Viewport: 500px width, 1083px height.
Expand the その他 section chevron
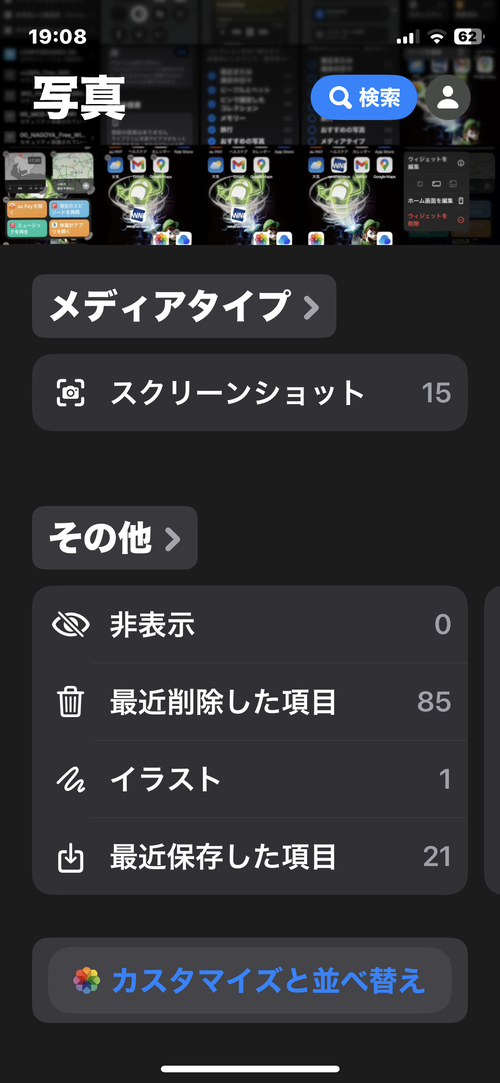tap(173, 539)
